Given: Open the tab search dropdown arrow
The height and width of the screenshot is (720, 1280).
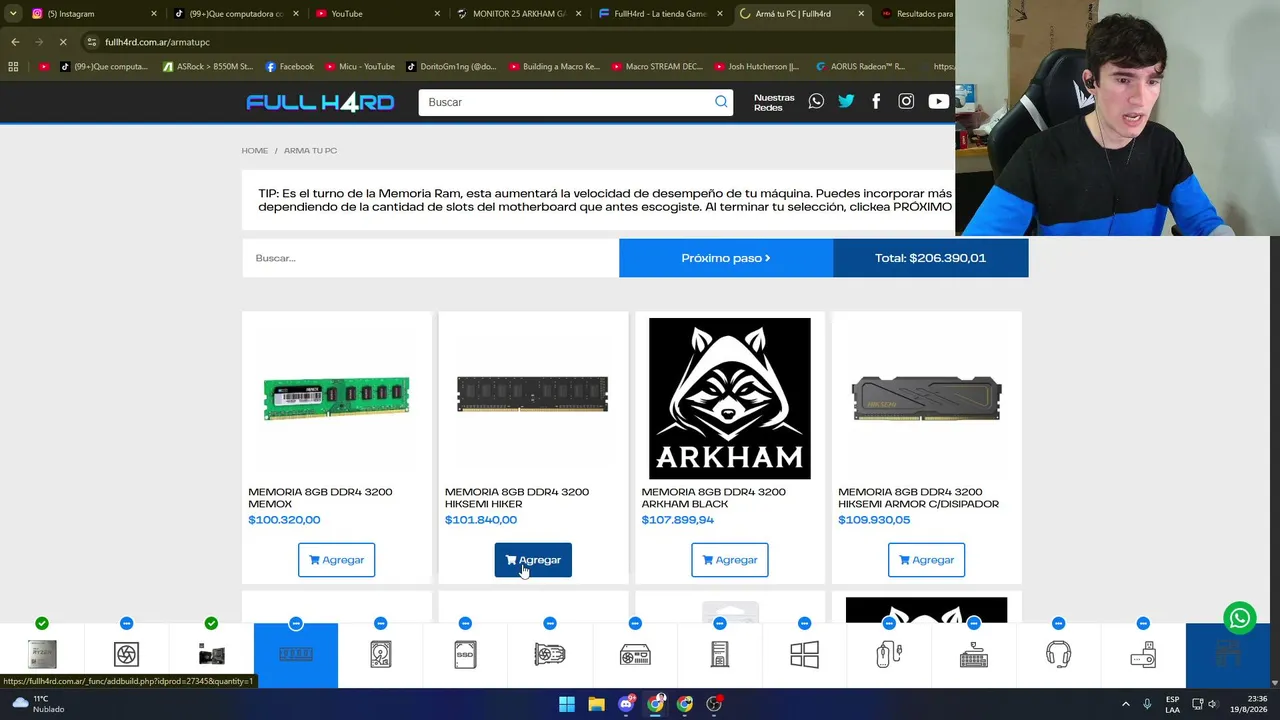Looking at the screenshot, I should pos(13,14).
